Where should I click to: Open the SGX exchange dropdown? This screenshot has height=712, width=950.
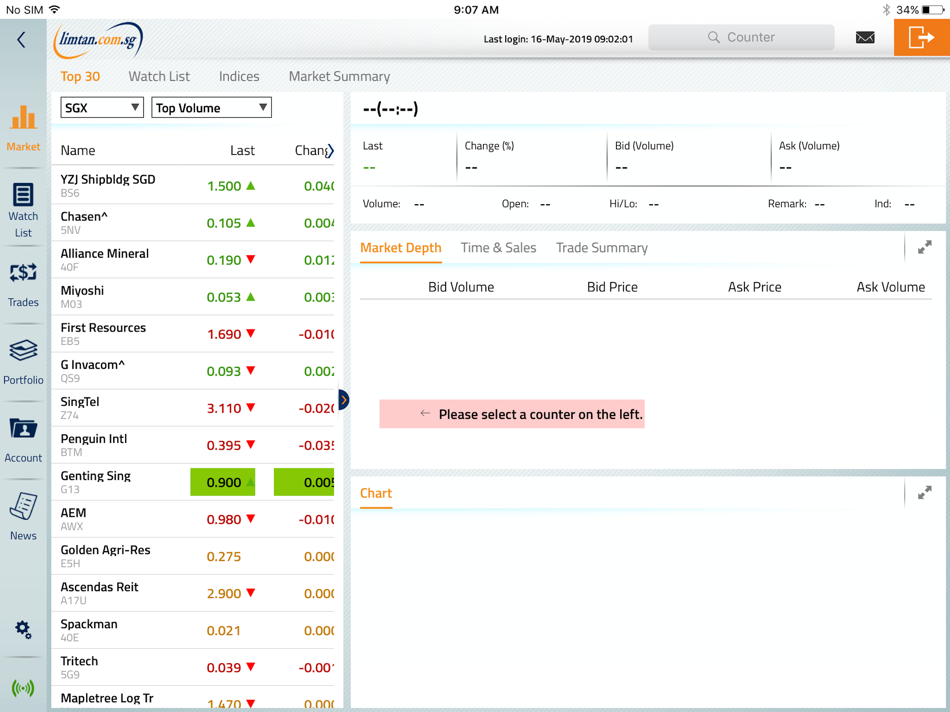coord(102,108)
